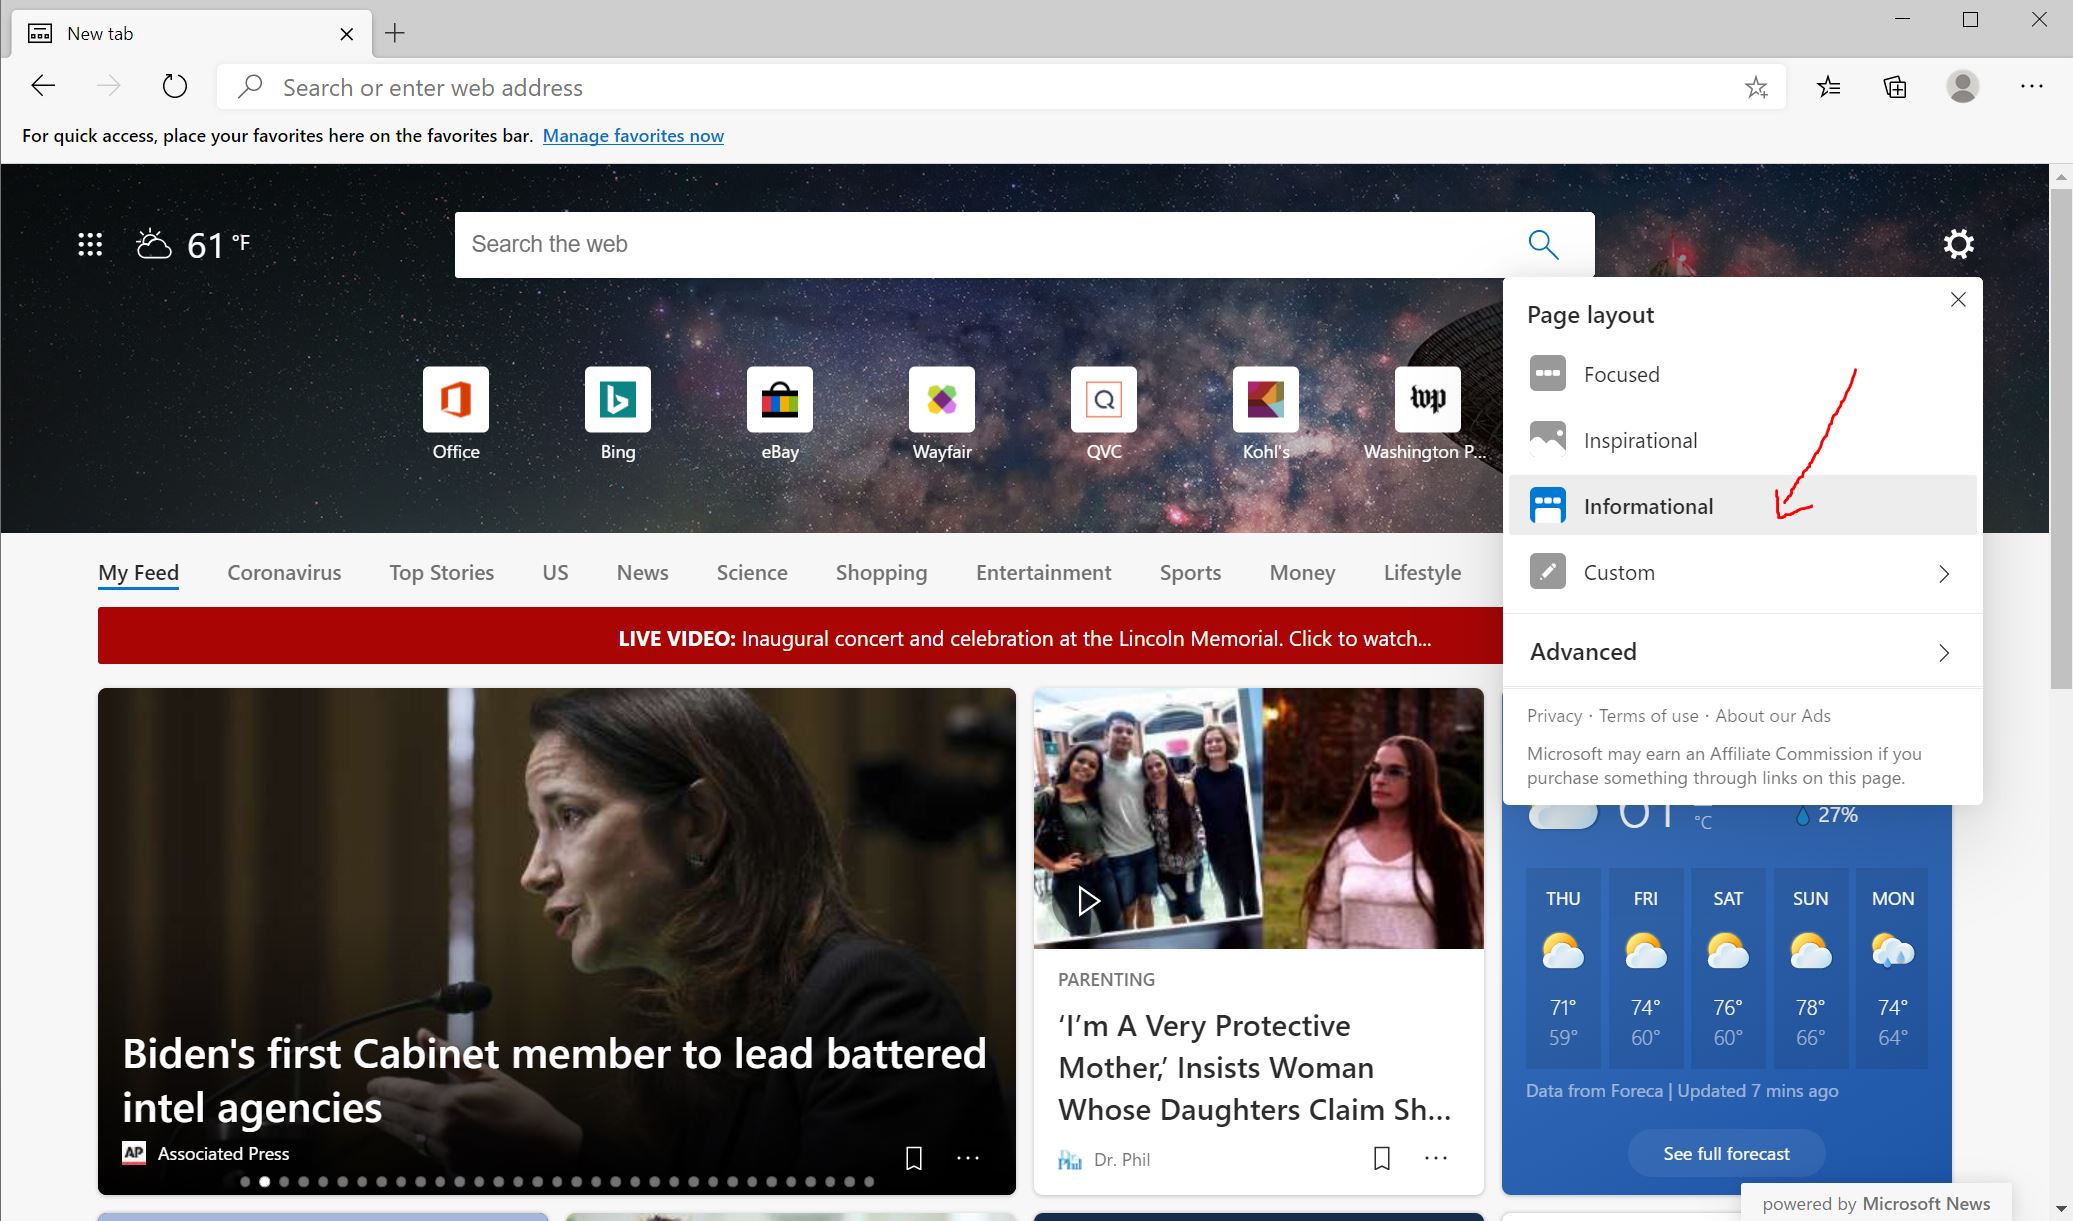Image resolution: width=2073 pixels, height=1221 pixels.
Task: Click the Manage favorites now link
Action: click(633, 136)
